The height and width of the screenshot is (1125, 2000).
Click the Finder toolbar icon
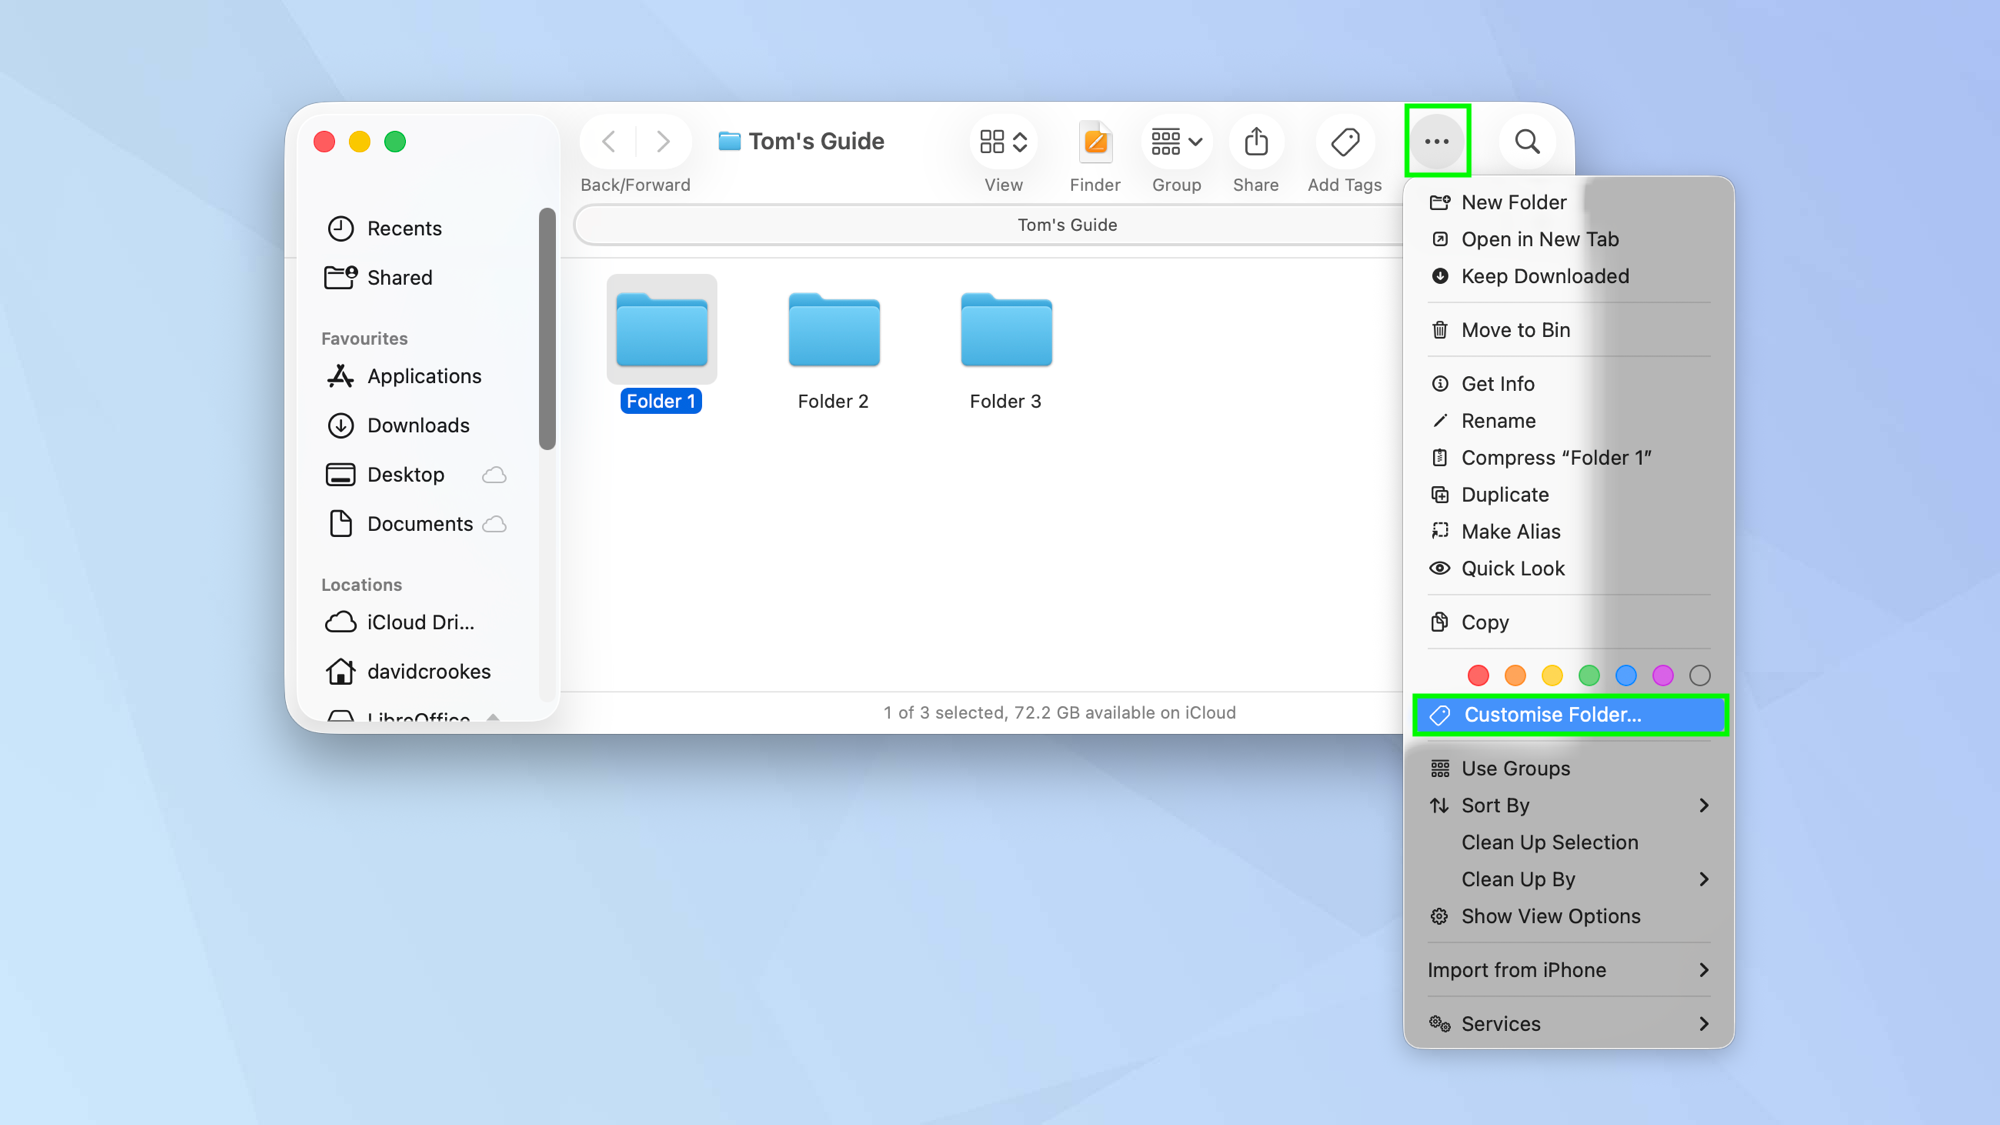pos(1095,141)
